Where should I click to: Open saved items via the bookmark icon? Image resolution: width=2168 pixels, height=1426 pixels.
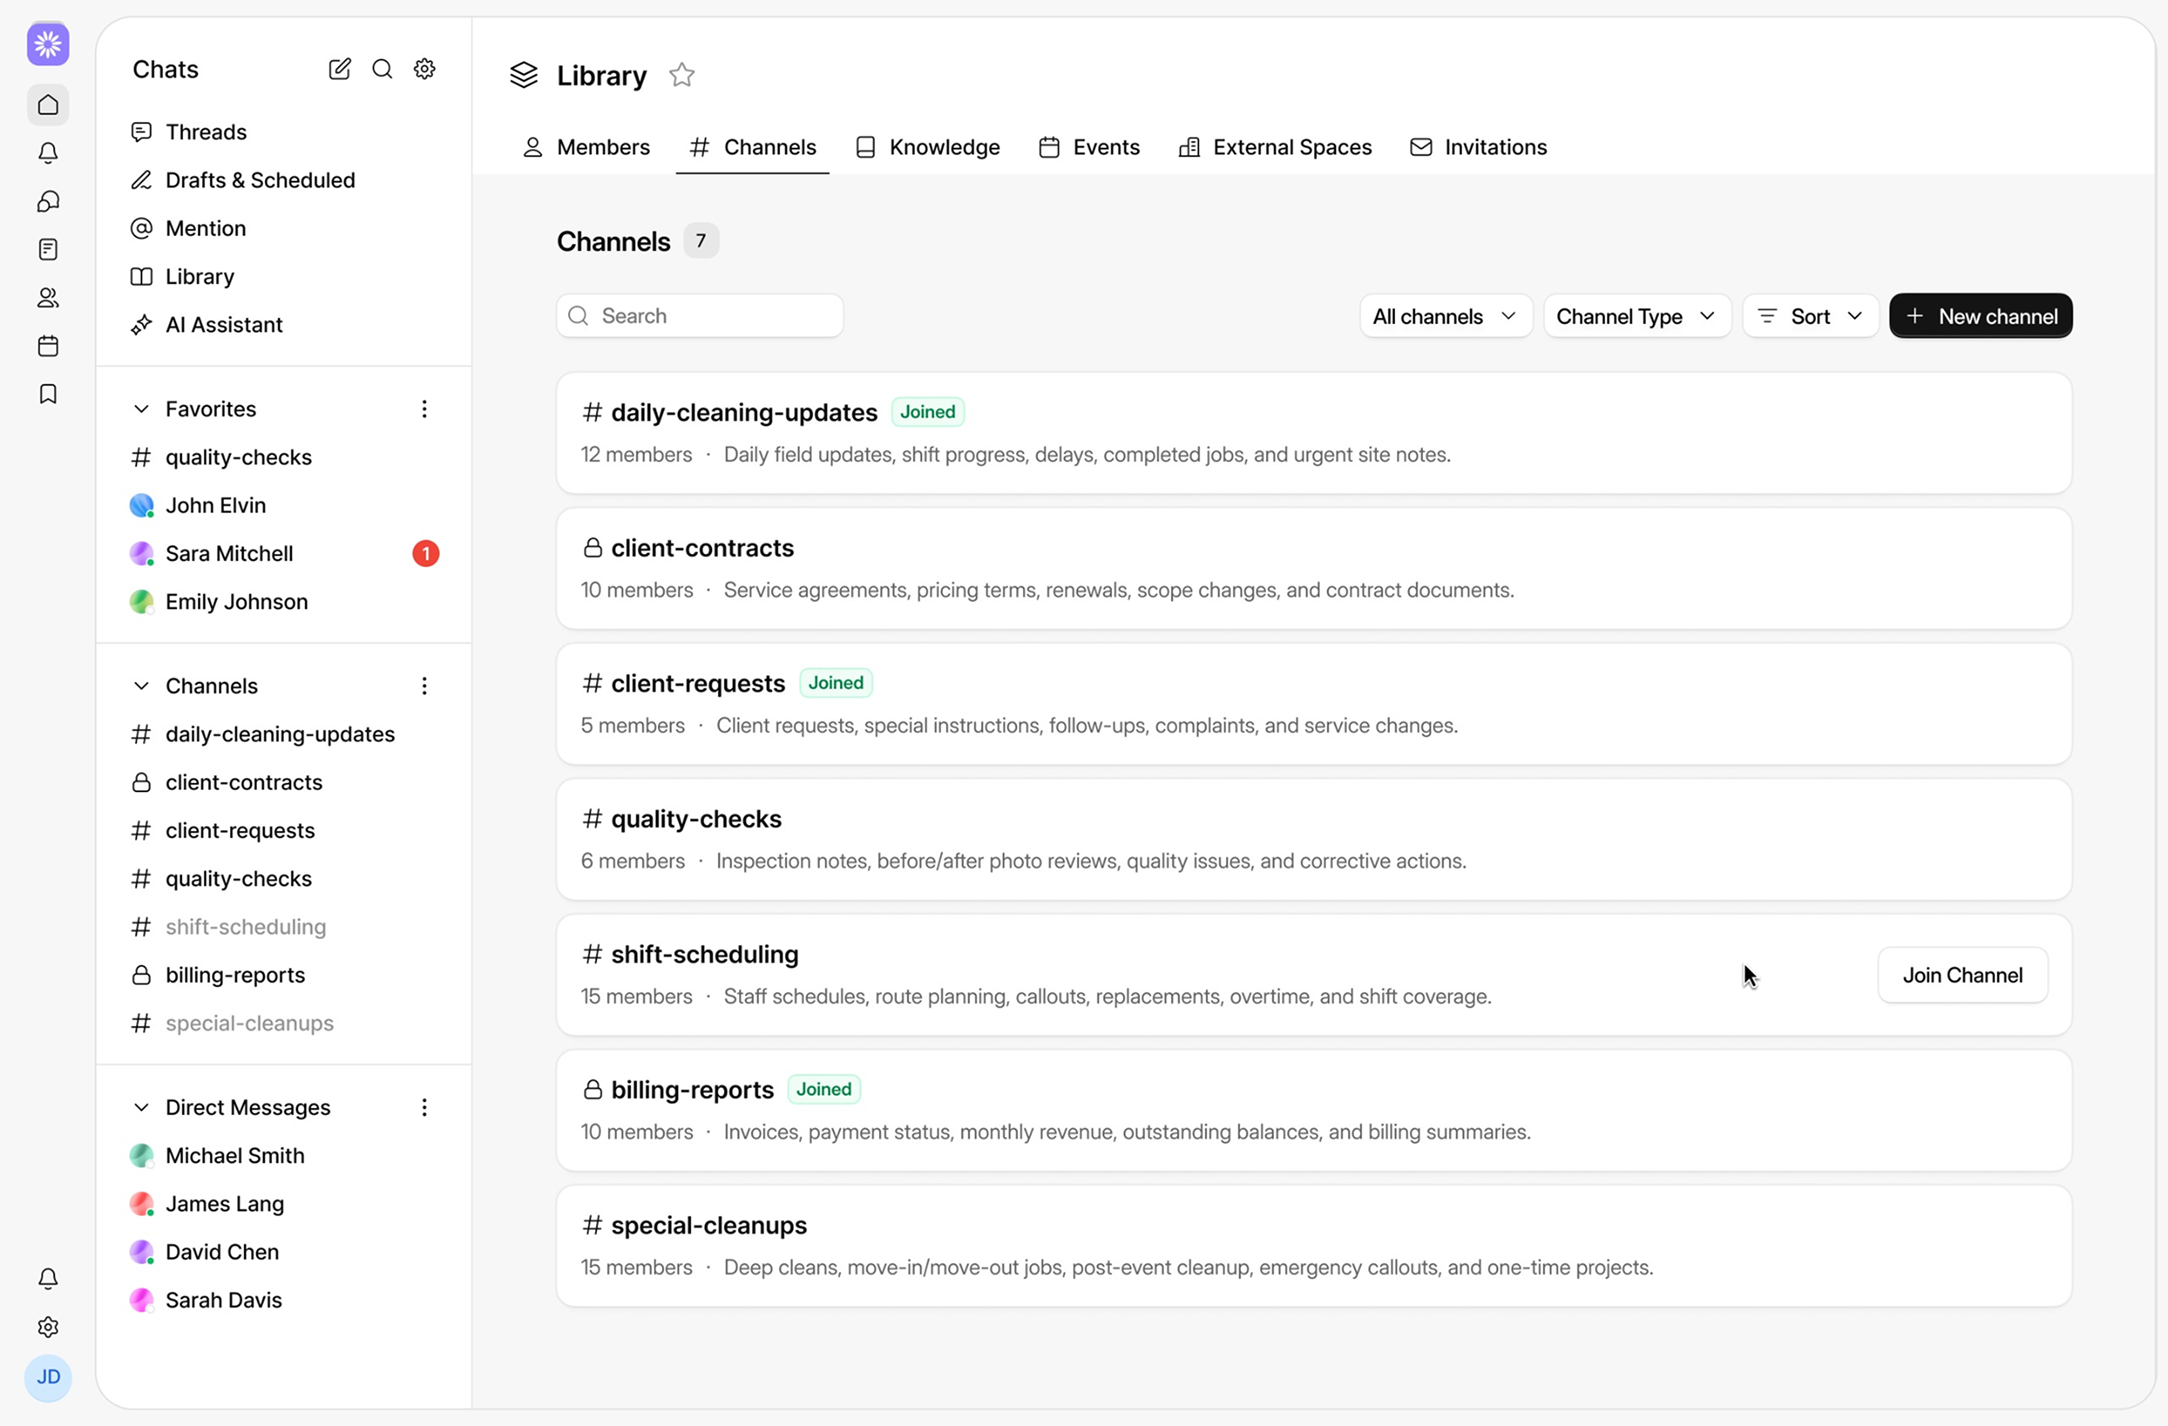[x=48, y=393]
